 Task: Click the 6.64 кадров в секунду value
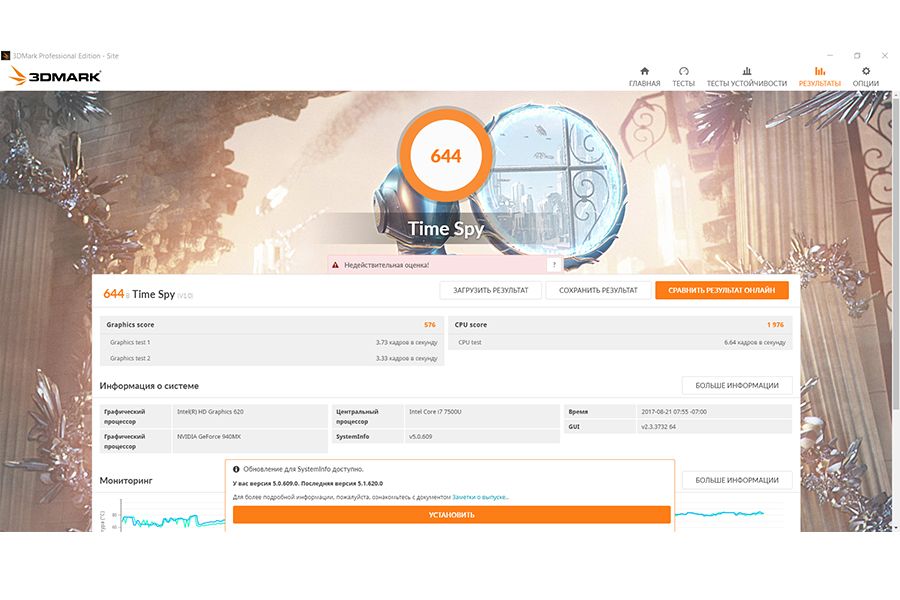pyautogui.click(x=755, y=342)
